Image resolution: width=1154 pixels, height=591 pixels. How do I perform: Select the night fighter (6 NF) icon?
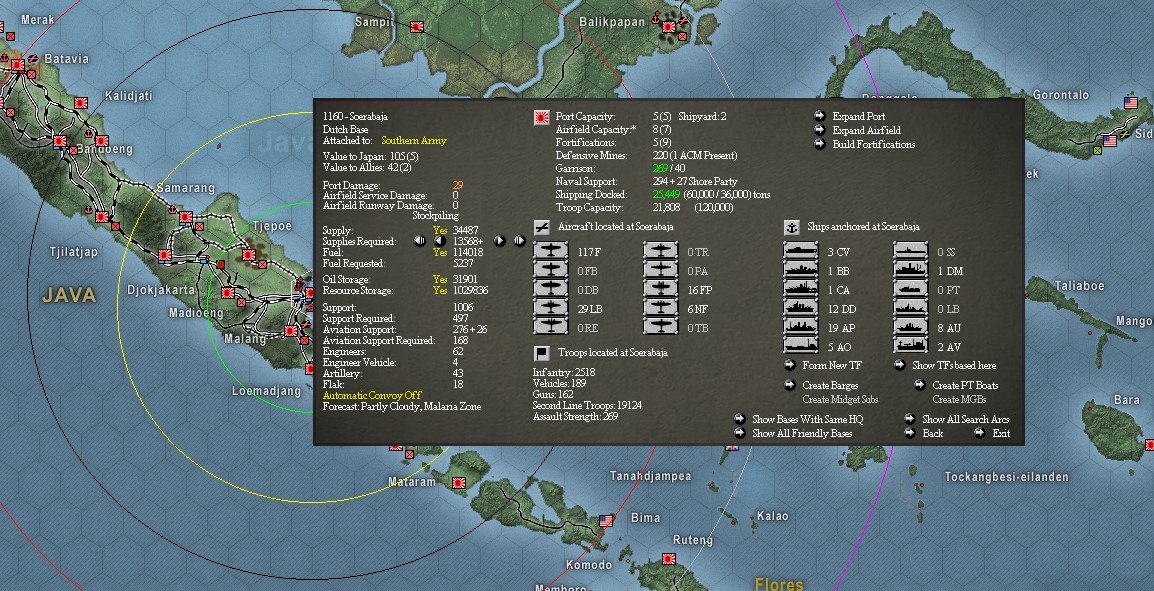pyautogui.click(x=660, y=308)
